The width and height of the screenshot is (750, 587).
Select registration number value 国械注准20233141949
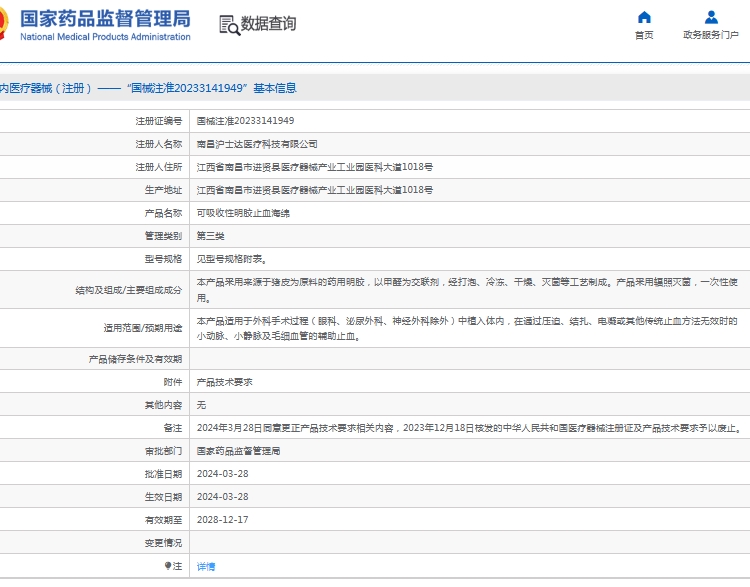(x=245, y=121)
